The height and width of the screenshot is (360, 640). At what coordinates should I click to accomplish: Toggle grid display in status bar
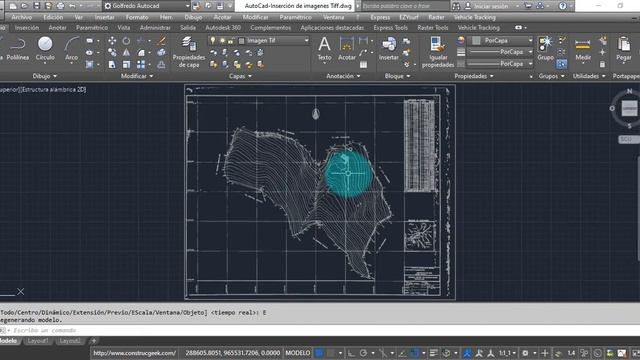tap(320, 353)
